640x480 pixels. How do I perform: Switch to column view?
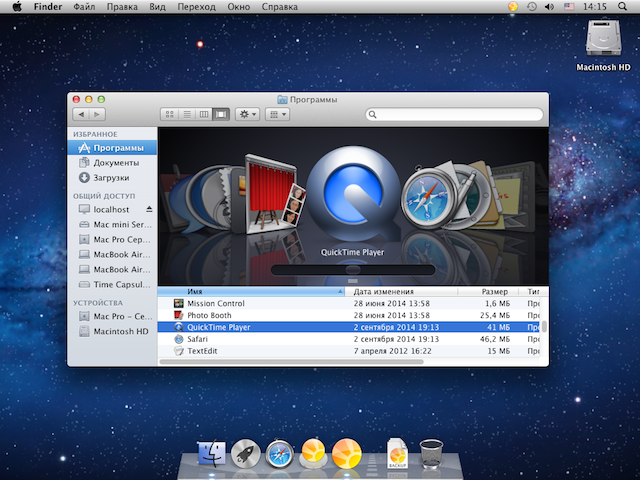[x=204, y=114]
